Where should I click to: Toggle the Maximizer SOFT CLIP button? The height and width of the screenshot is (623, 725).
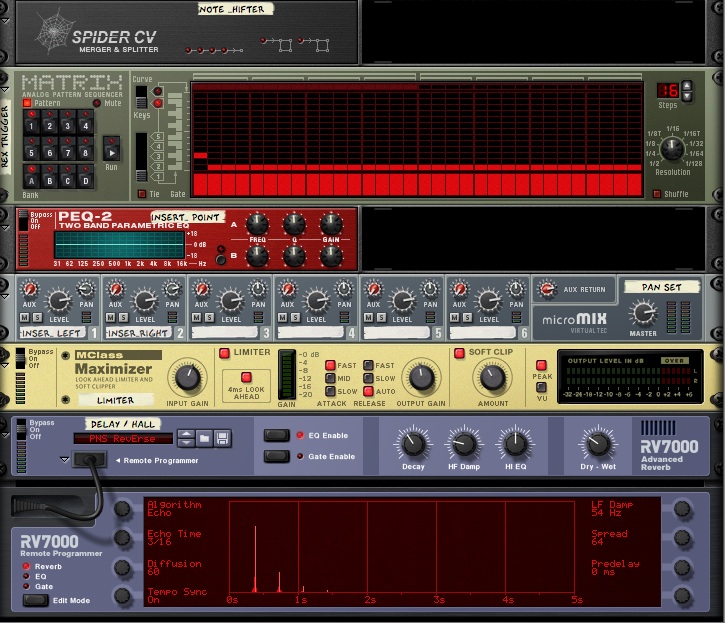[x=459, y=353]
